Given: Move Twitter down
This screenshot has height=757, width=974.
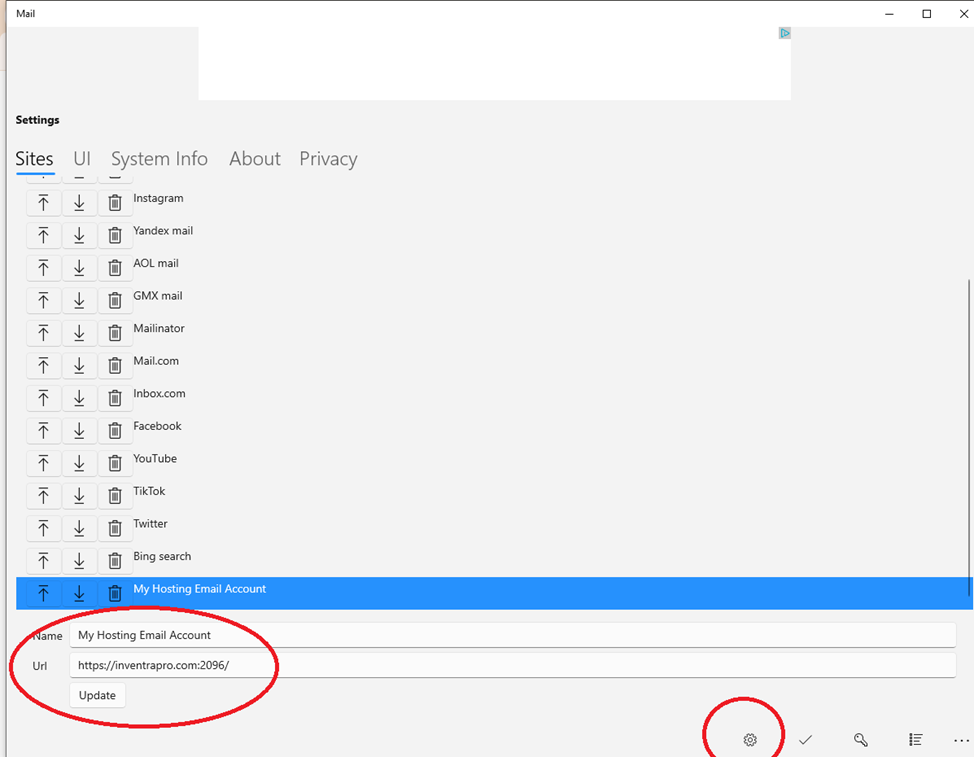Looking at the screenshot, I should [79, 528].
